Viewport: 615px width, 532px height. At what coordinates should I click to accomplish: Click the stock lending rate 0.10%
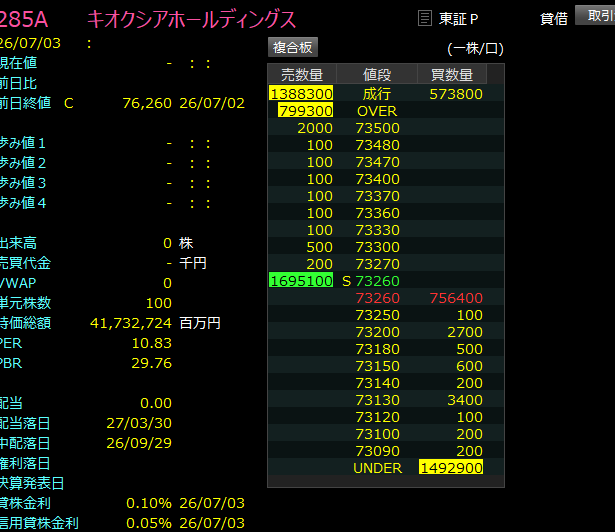click(x=149, y=503)
